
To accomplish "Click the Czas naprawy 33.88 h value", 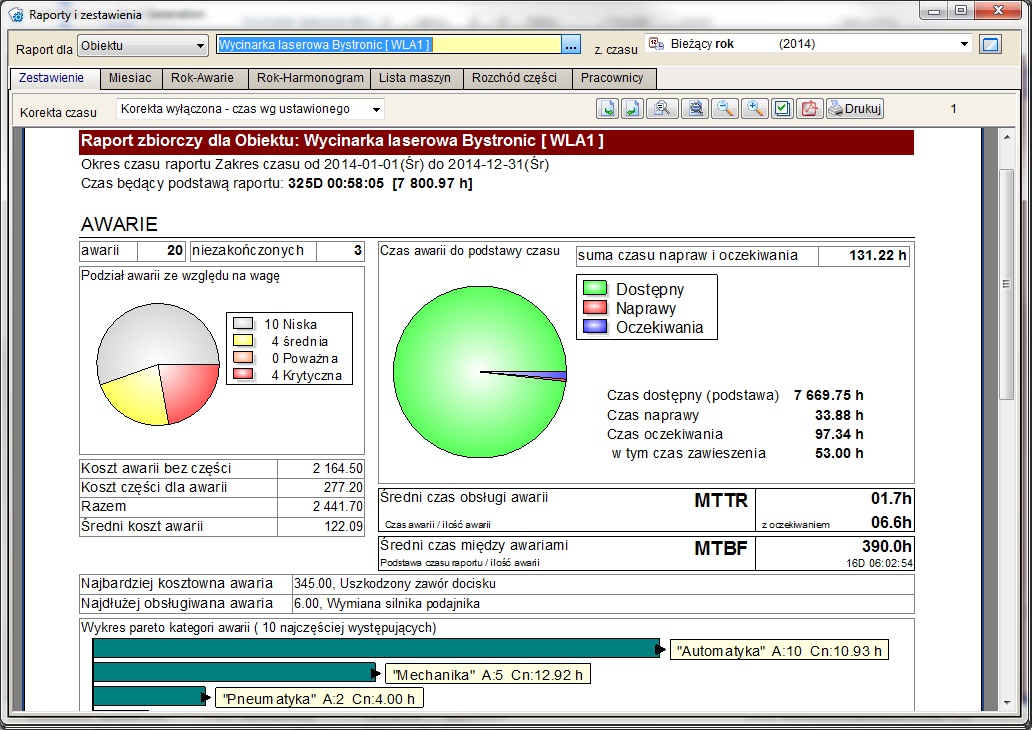I will [x=839, y=415].
